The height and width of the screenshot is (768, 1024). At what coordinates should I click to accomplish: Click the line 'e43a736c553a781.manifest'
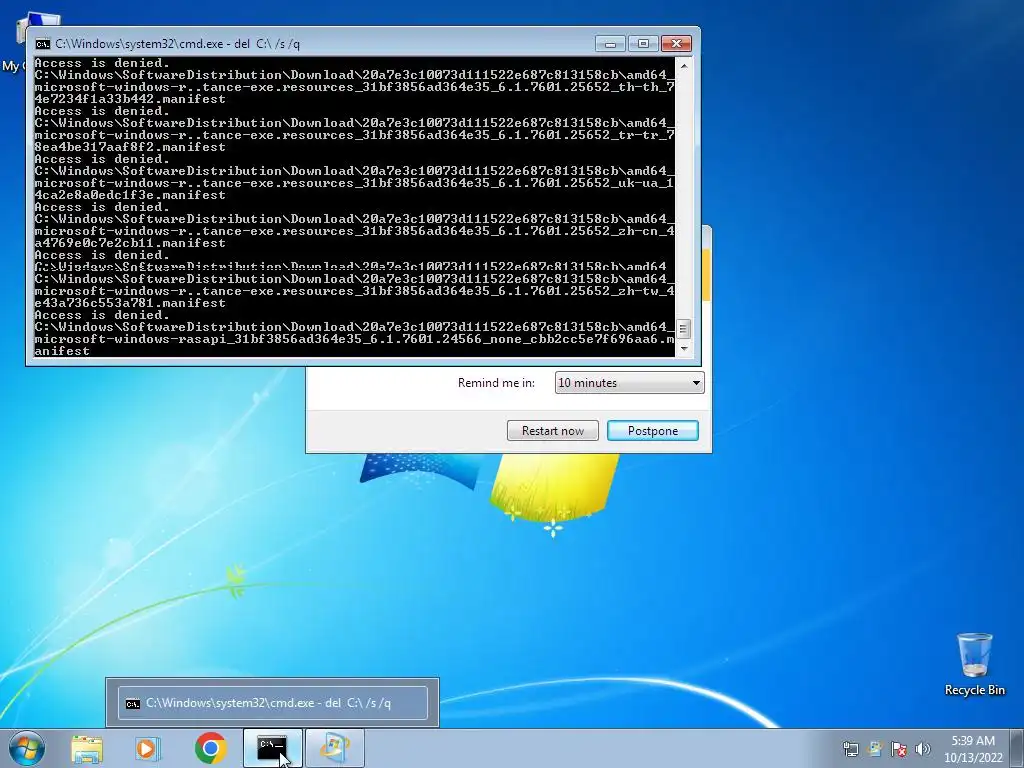pos(129,303)
